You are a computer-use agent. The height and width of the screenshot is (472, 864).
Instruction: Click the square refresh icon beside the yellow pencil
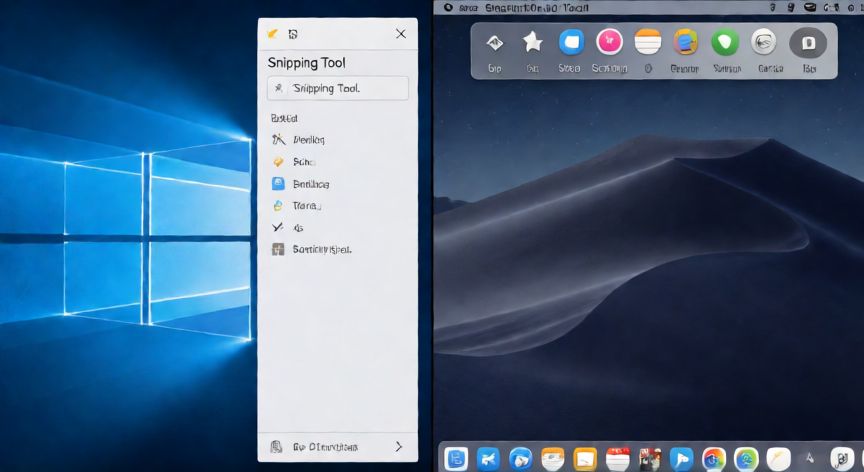[x=293, y=34]
